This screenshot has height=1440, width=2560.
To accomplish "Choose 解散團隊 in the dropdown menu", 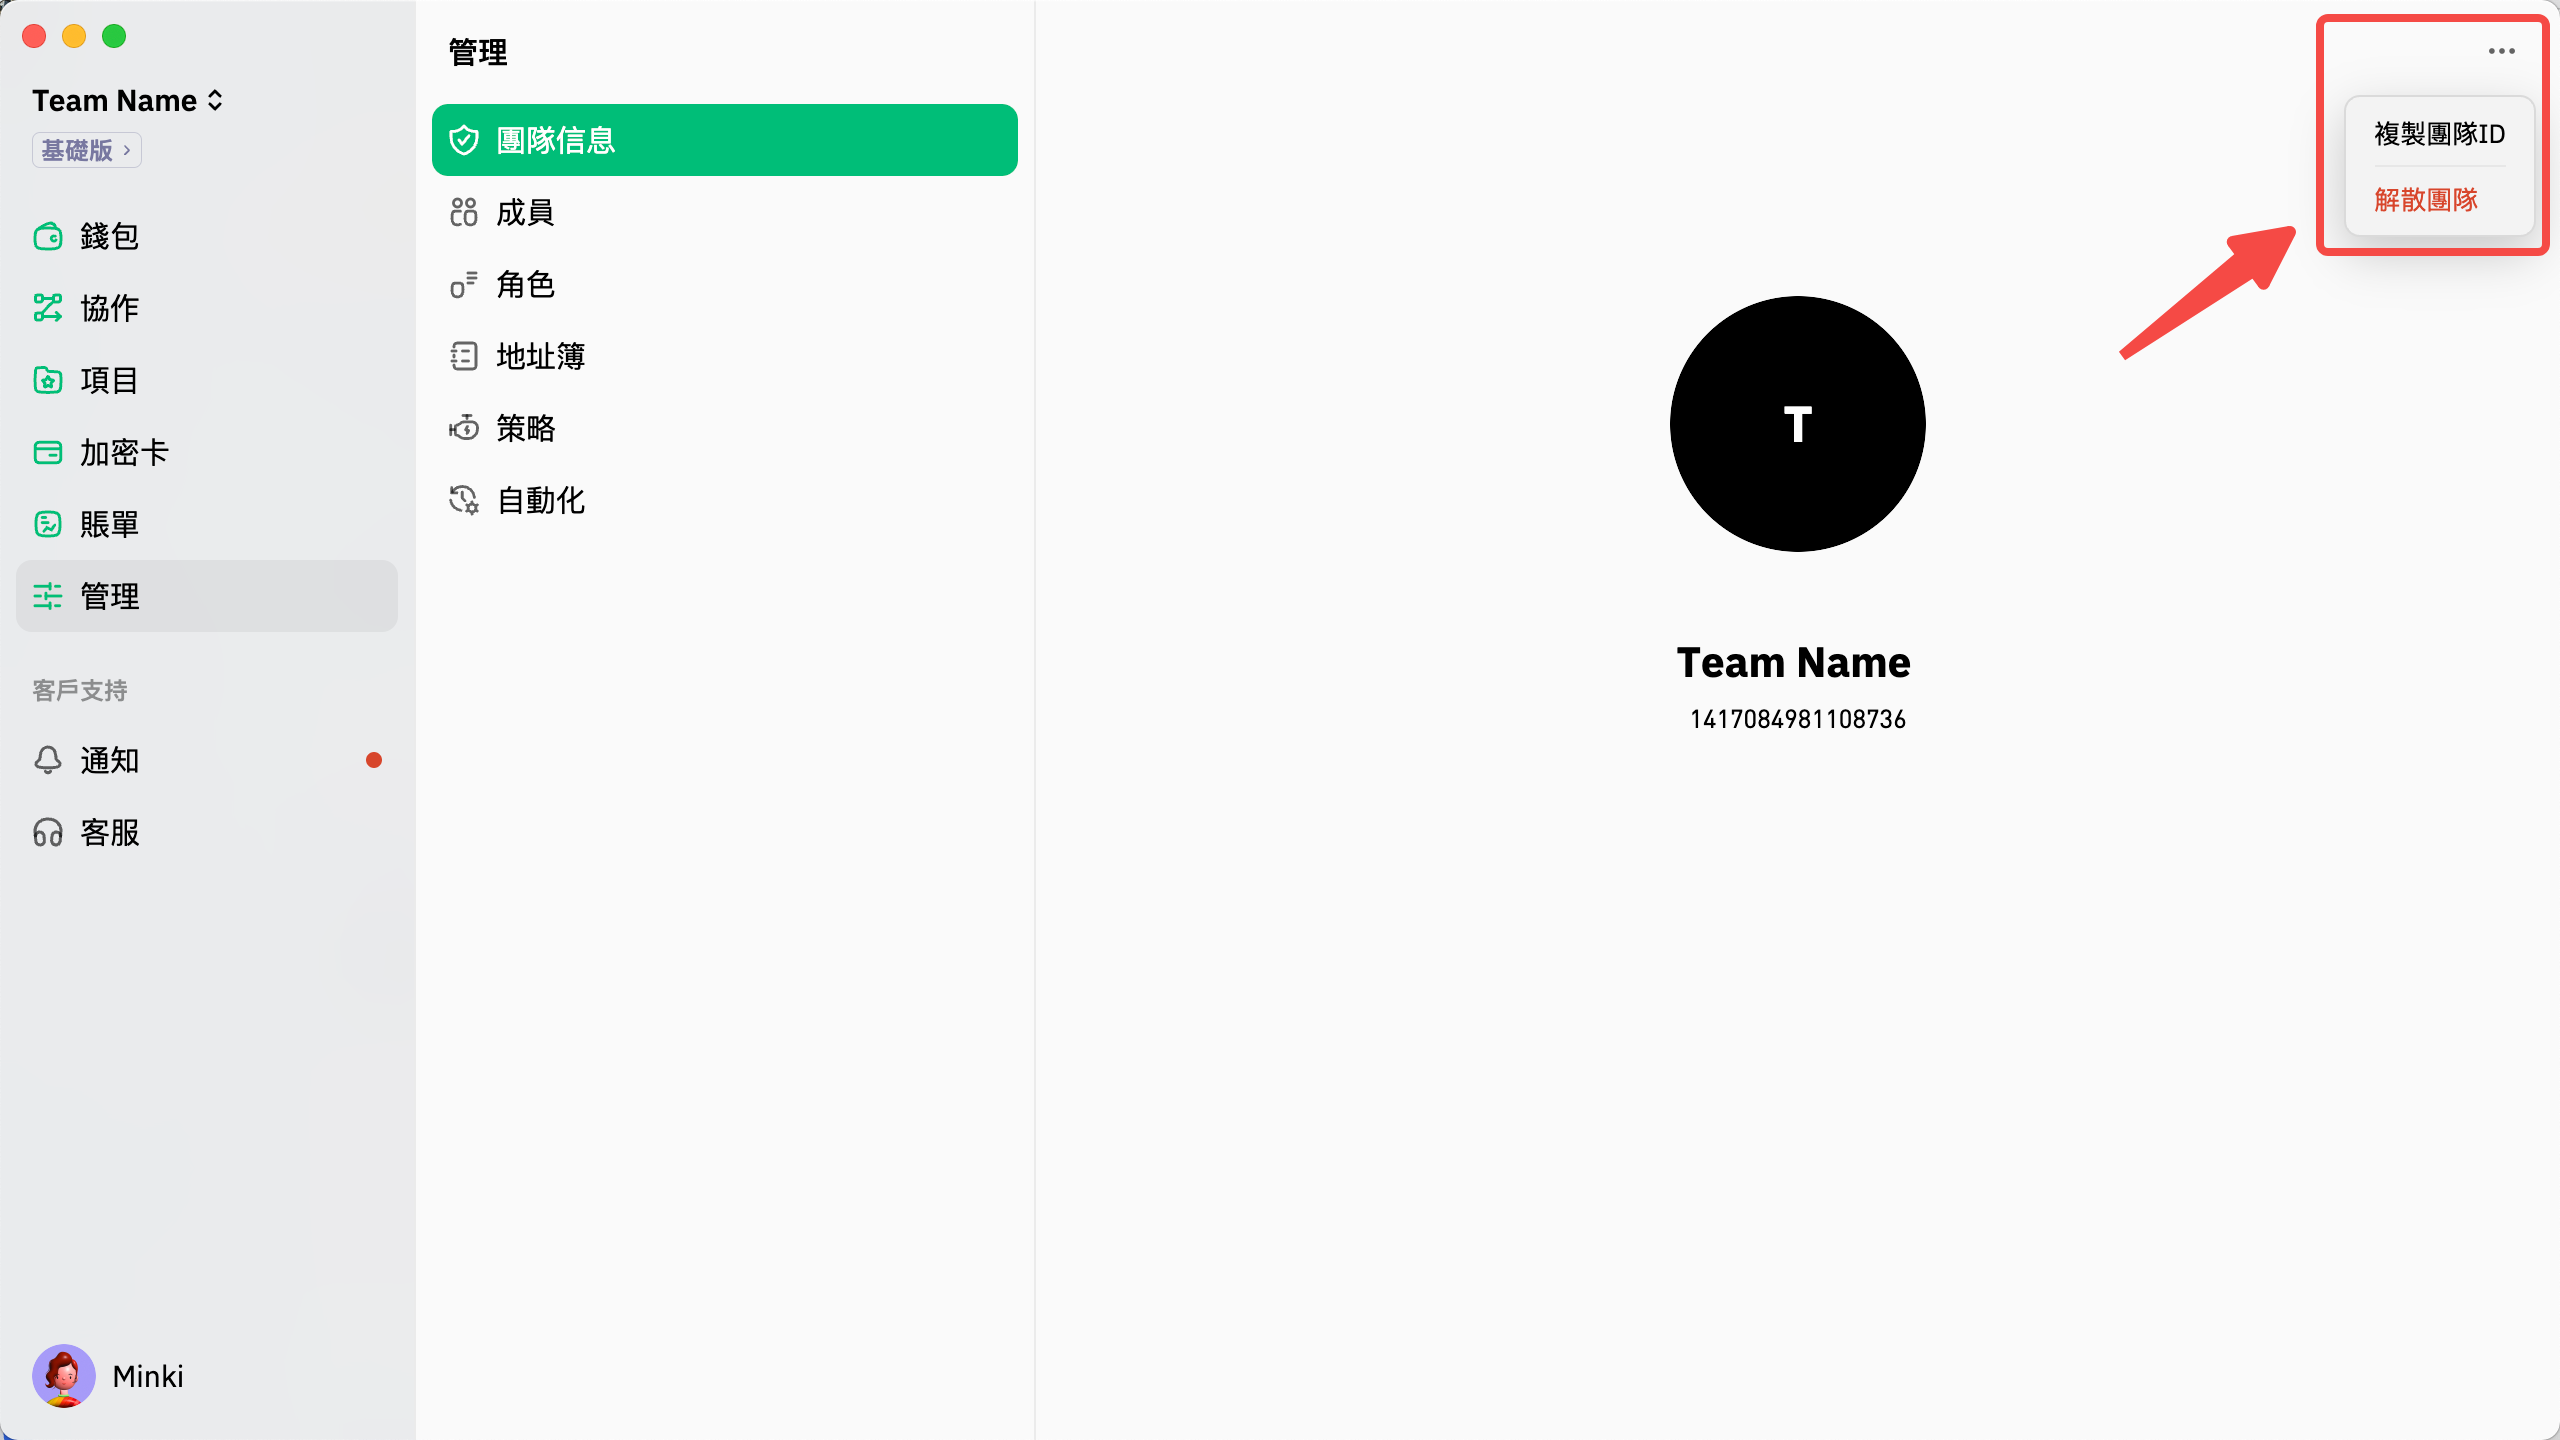I will point(2426,200).
